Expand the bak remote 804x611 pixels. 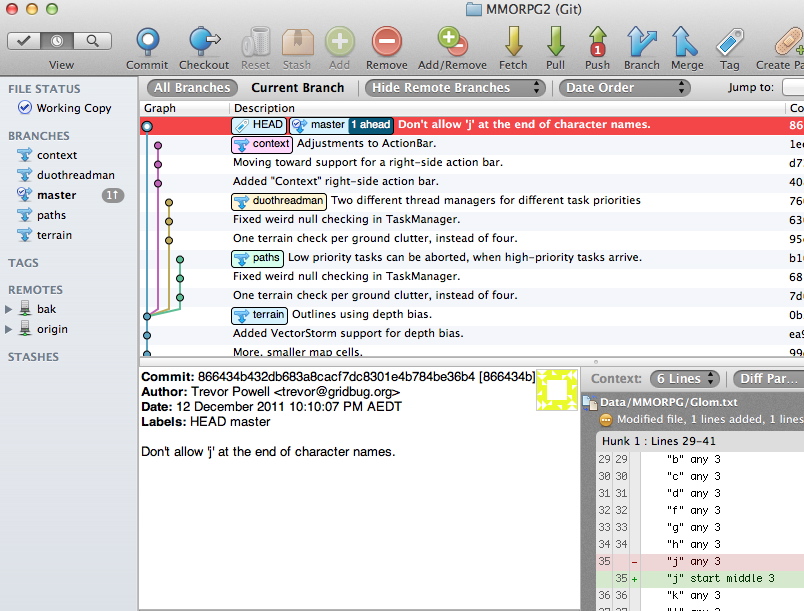pos(8,309)
